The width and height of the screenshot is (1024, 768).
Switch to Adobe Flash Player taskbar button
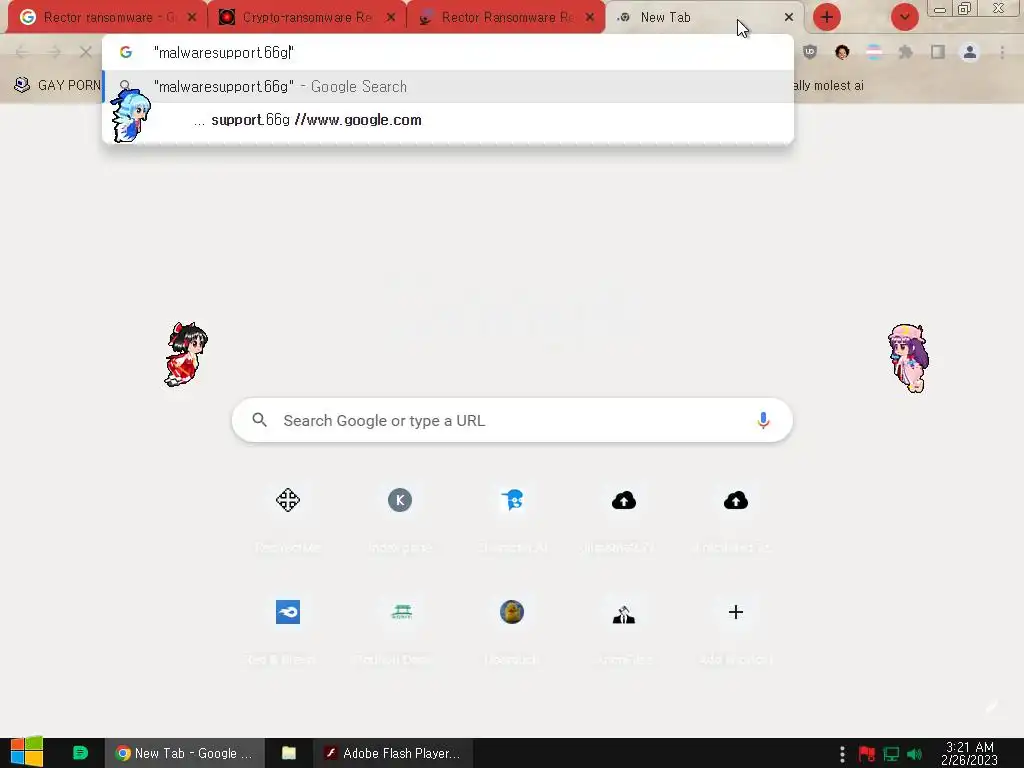click(394, 753)
